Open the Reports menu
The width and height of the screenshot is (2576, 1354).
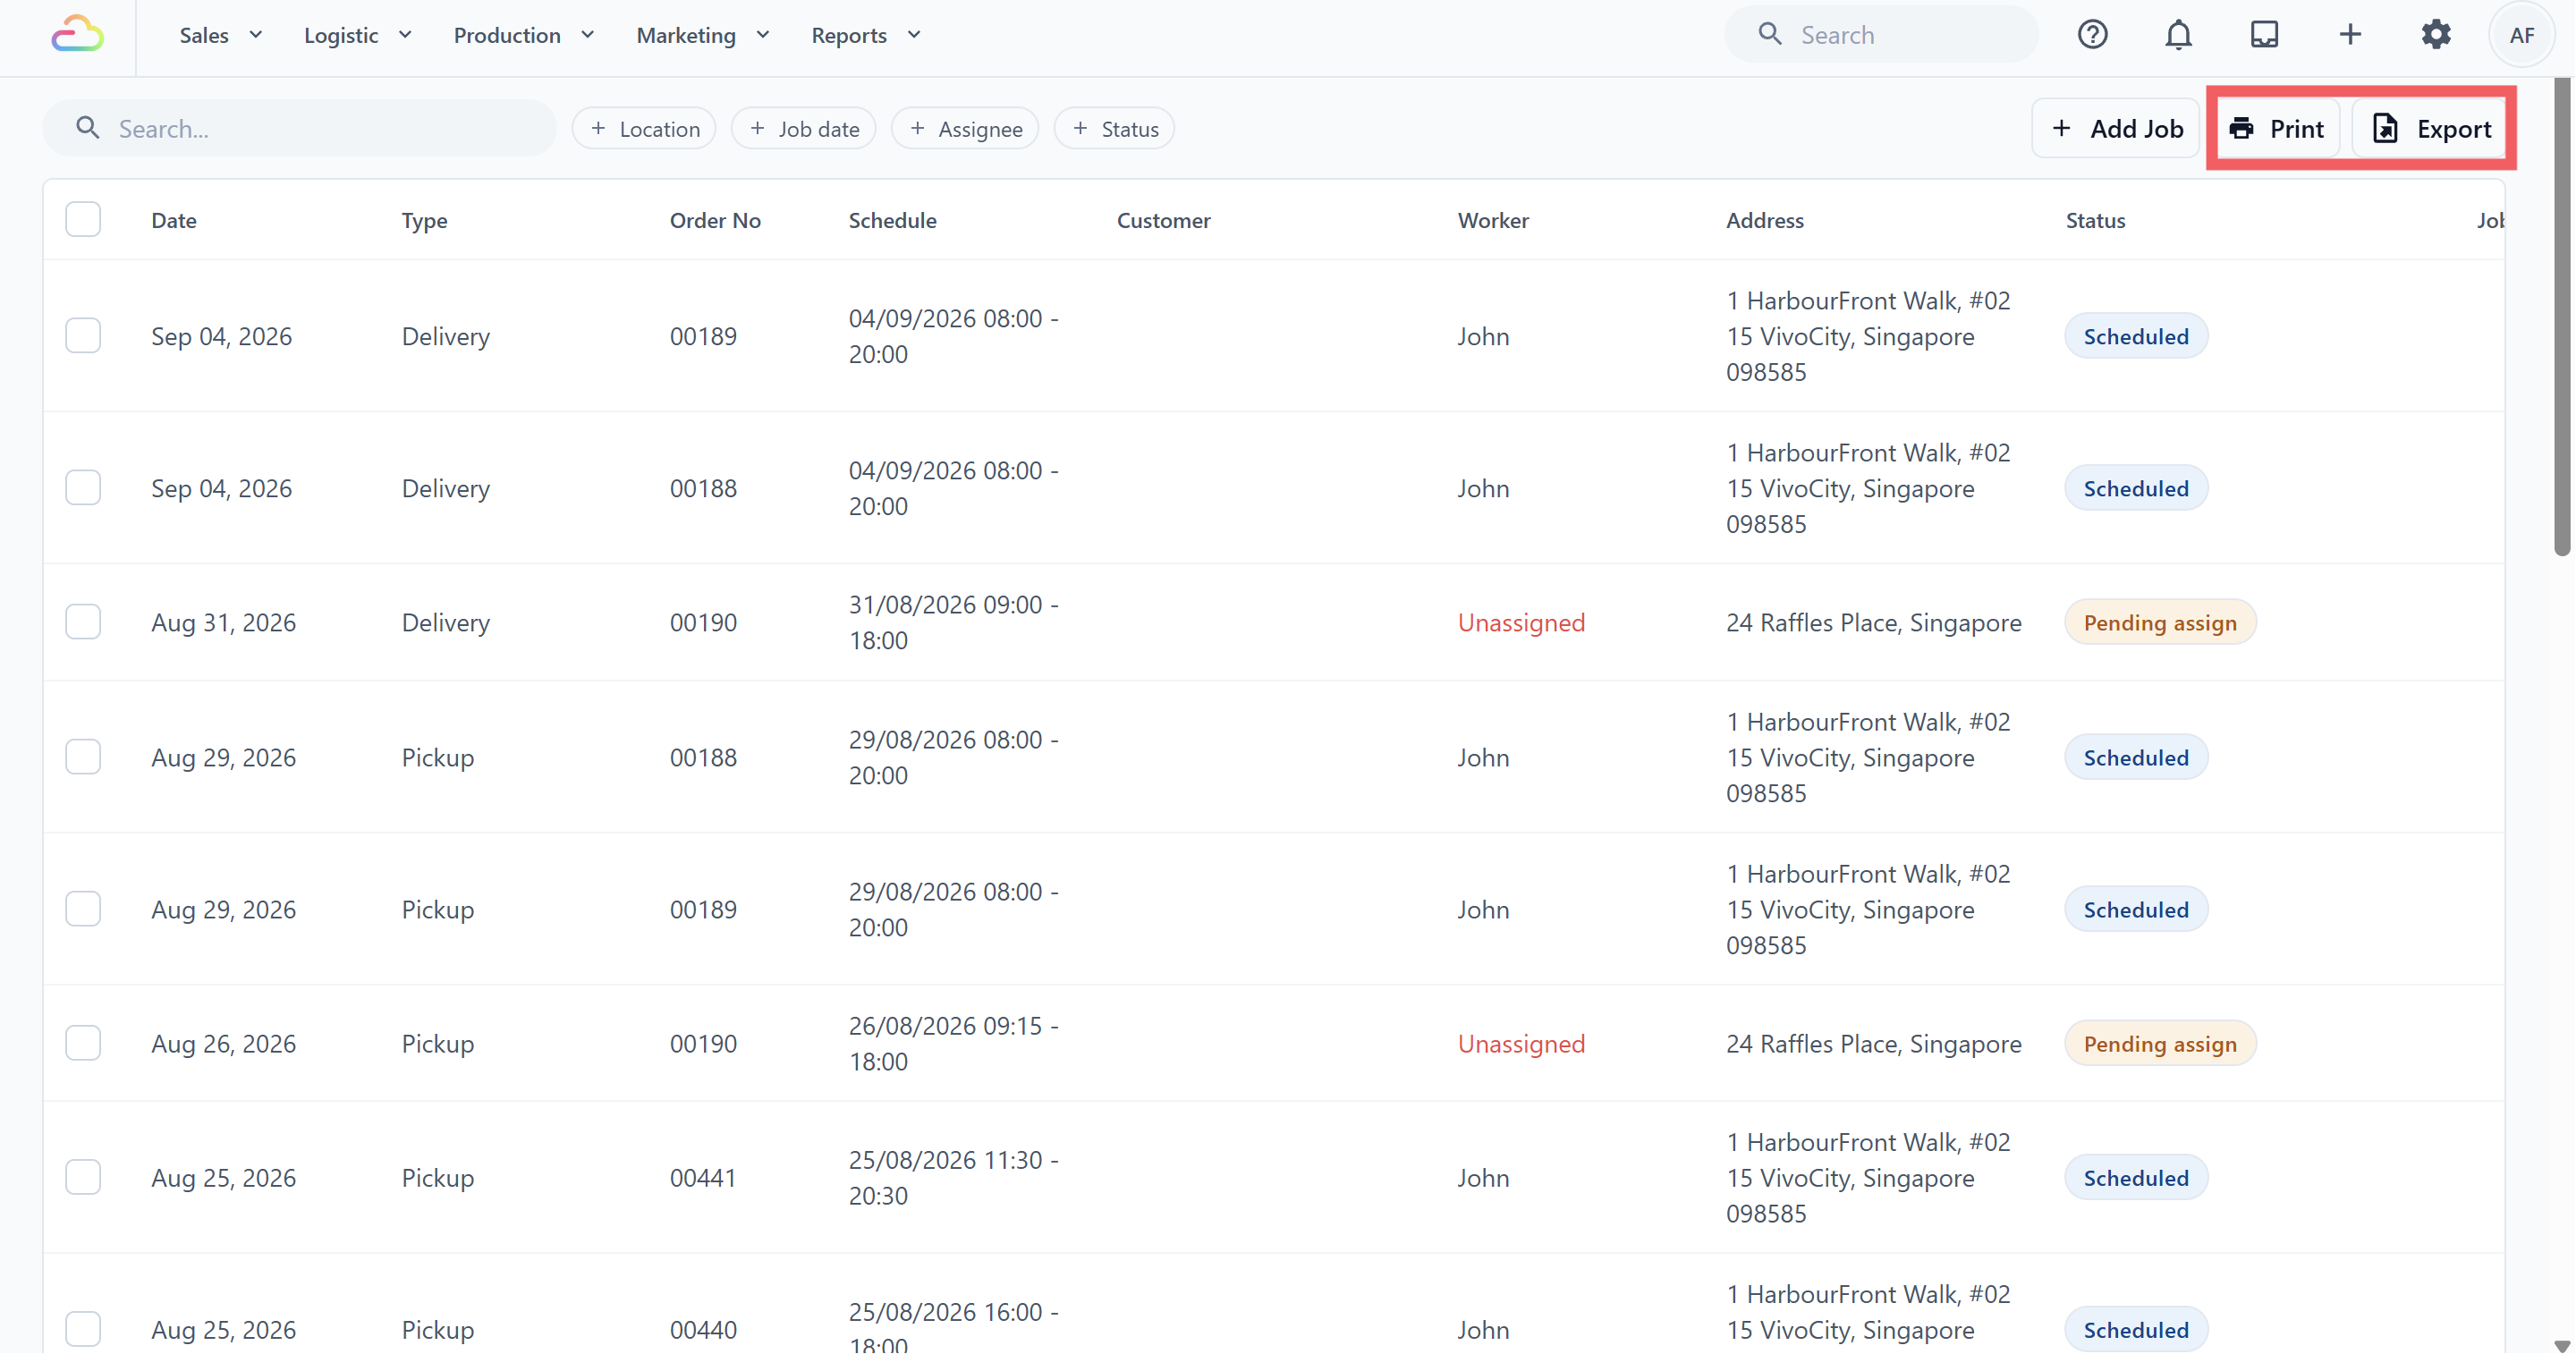click(x=865, y=35)
